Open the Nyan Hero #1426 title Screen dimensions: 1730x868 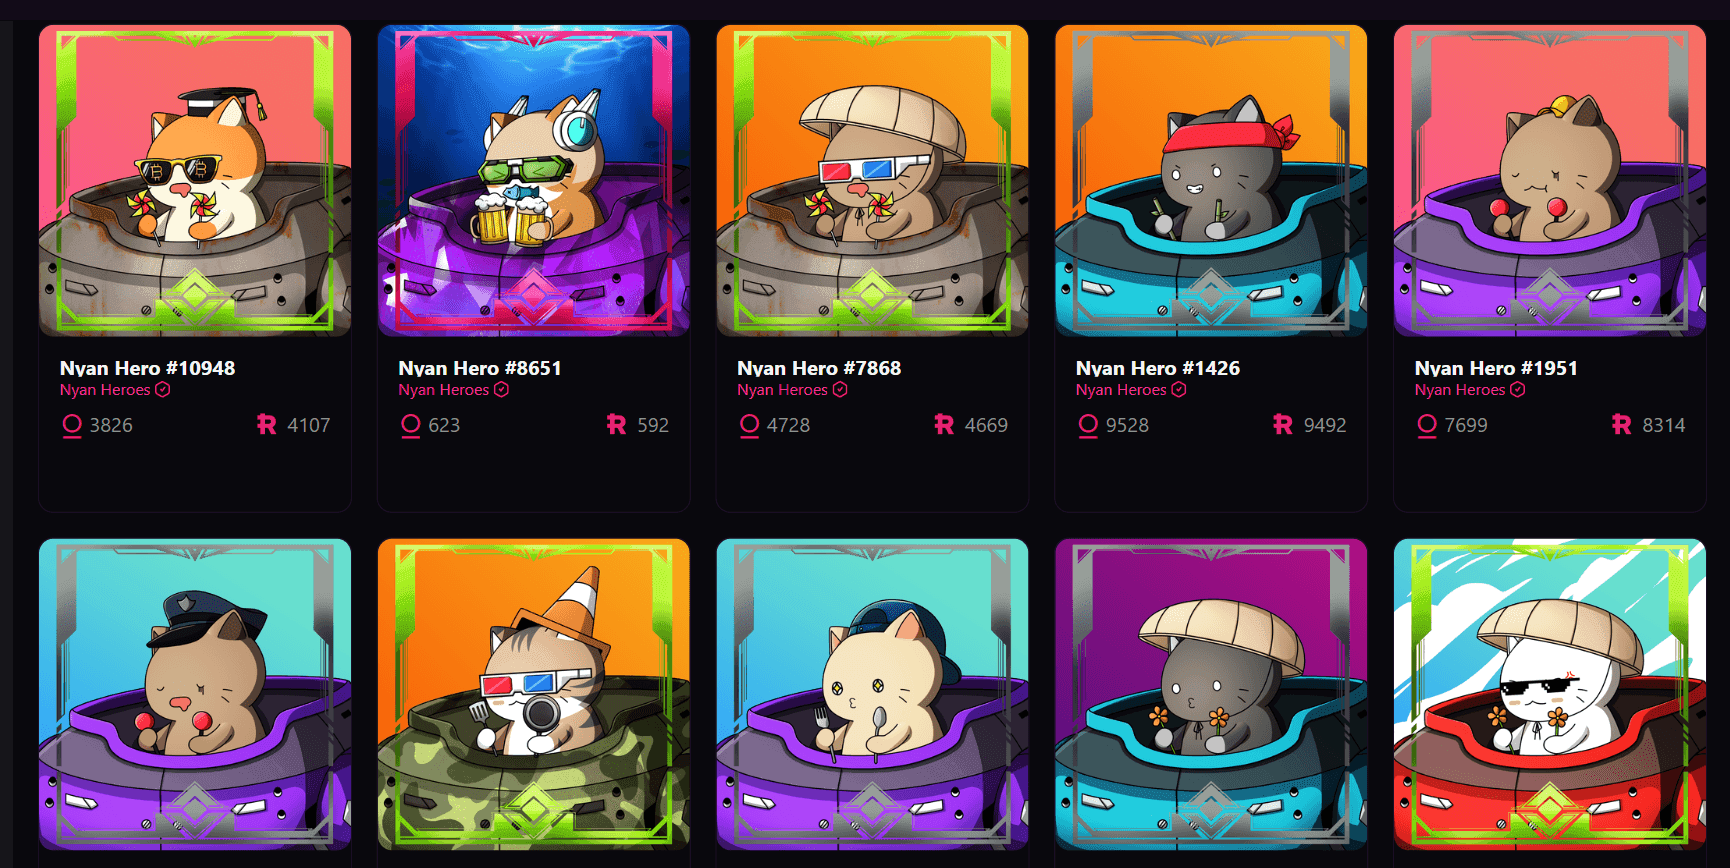[x=1158, y=368]
